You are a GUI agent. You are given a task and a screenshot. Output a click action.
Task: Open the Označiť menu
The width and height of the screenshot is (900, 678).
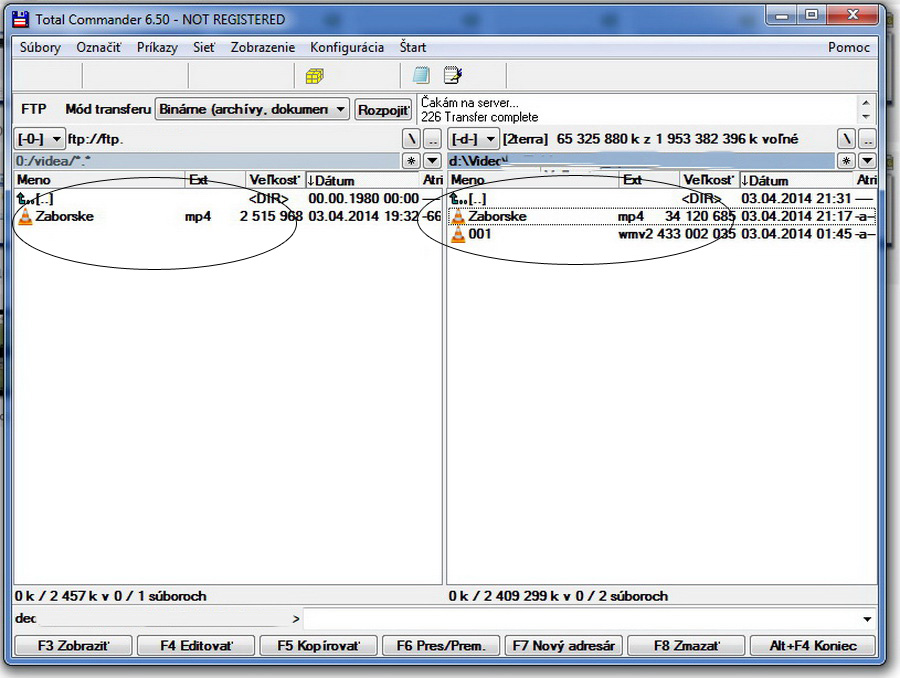(x=99, y=48)
